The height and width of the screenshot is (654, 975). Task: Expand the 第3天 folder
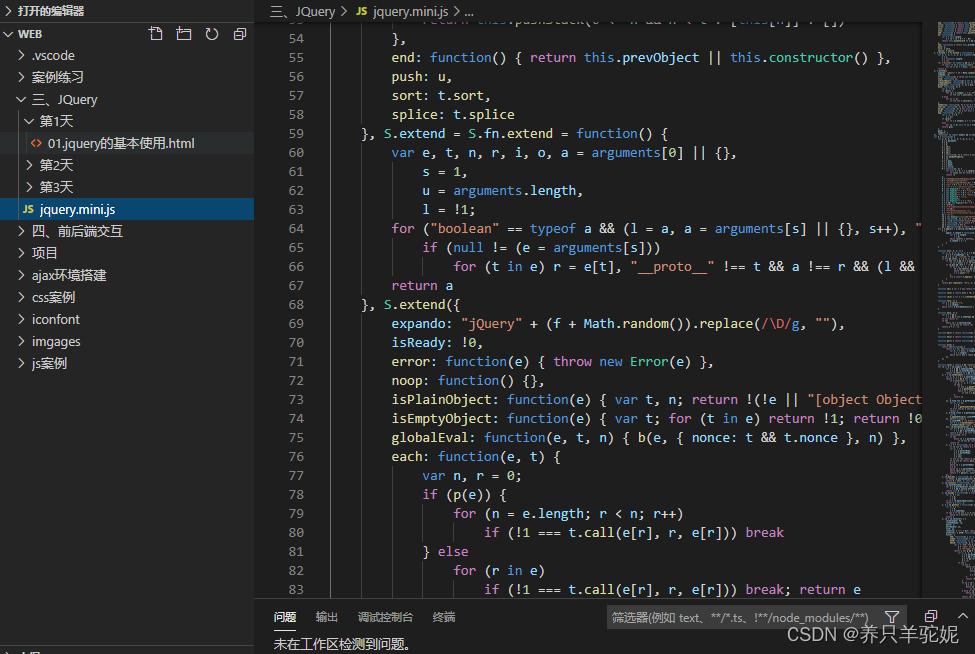tap(29, 187)
